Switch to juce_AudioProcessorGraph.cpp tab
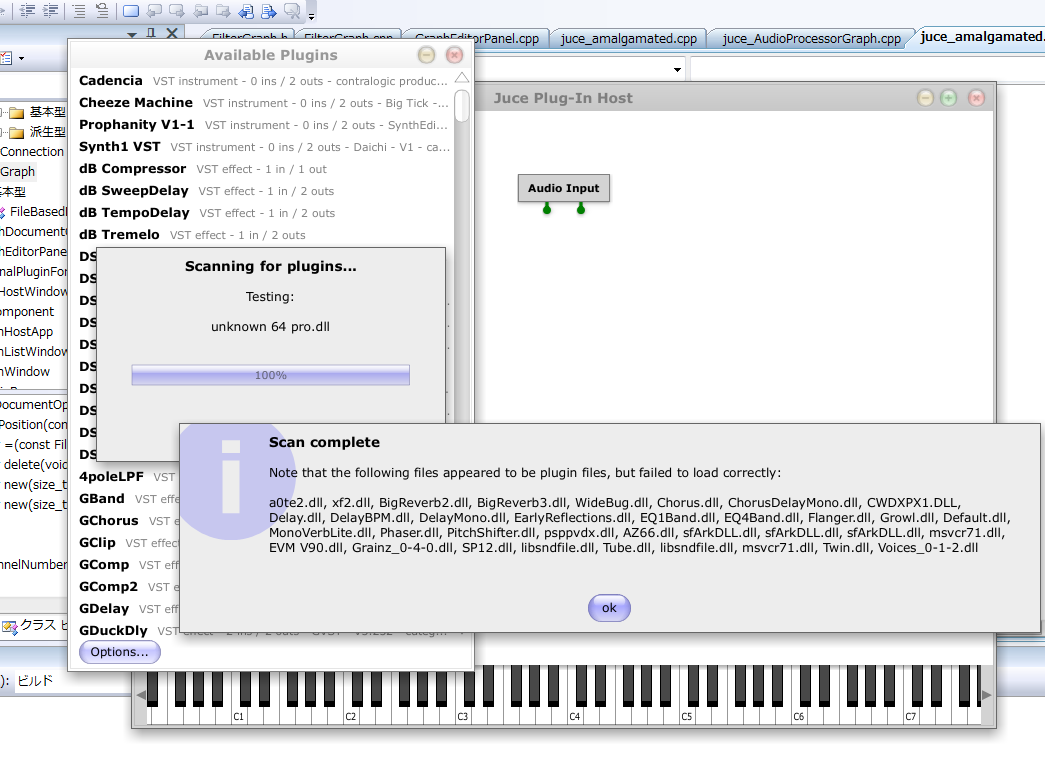This screenshot has width=1045, height=773. 811,39
